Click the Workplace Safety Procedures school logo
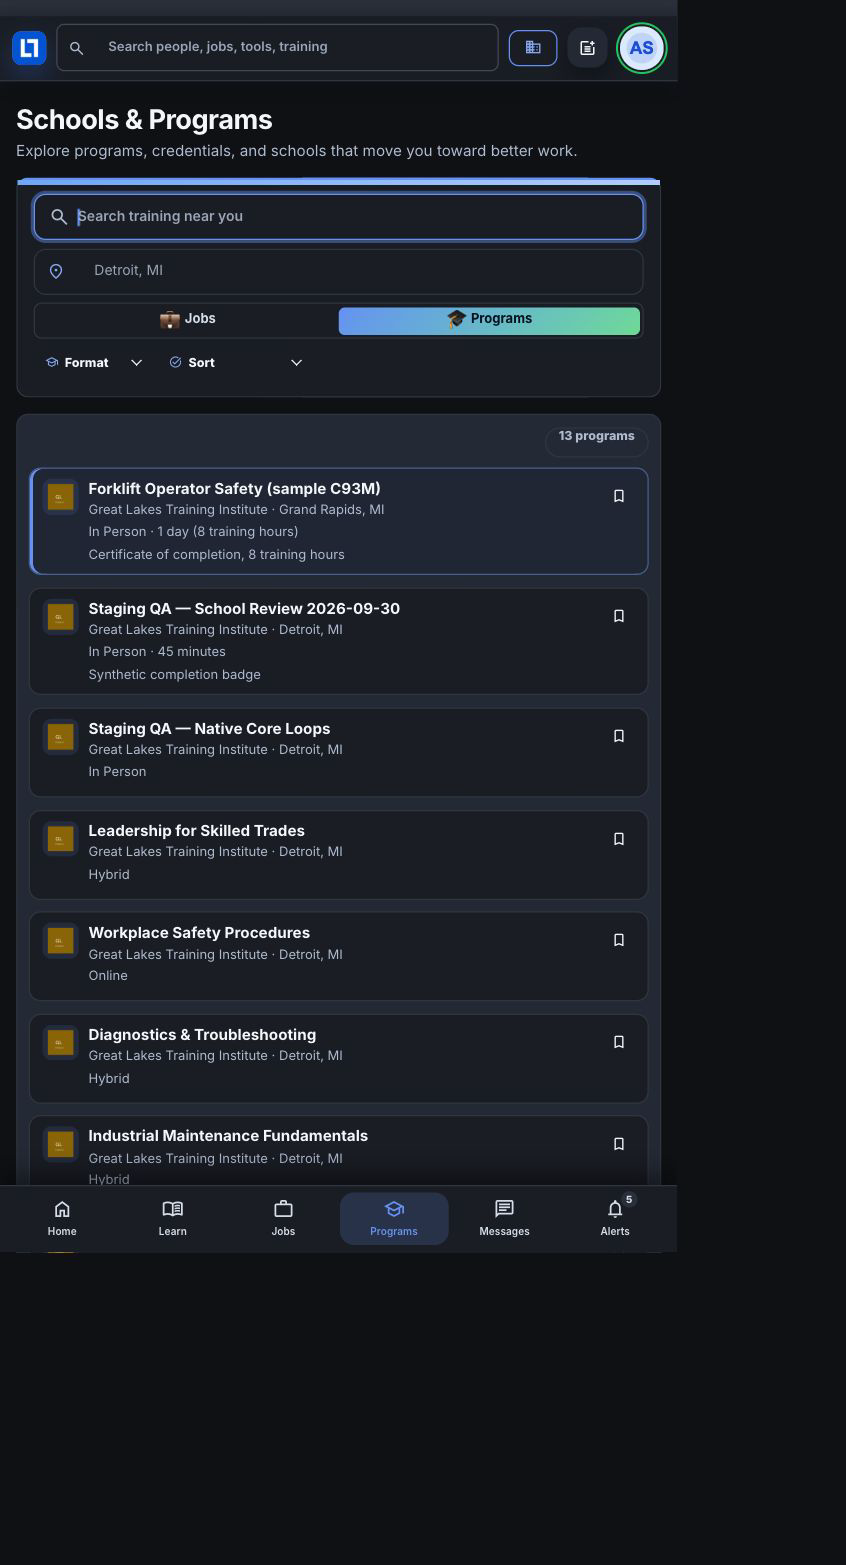This screenshot has height=1565, width=846. coord(60,941)
